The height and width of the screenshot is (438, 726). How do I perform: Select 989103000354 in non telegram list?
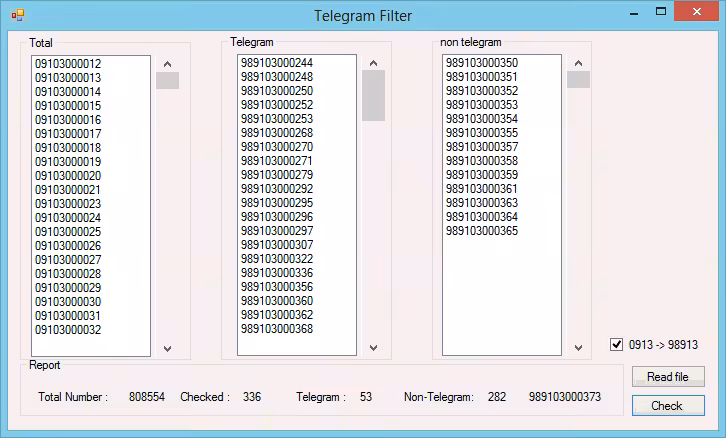click(482, 119)
